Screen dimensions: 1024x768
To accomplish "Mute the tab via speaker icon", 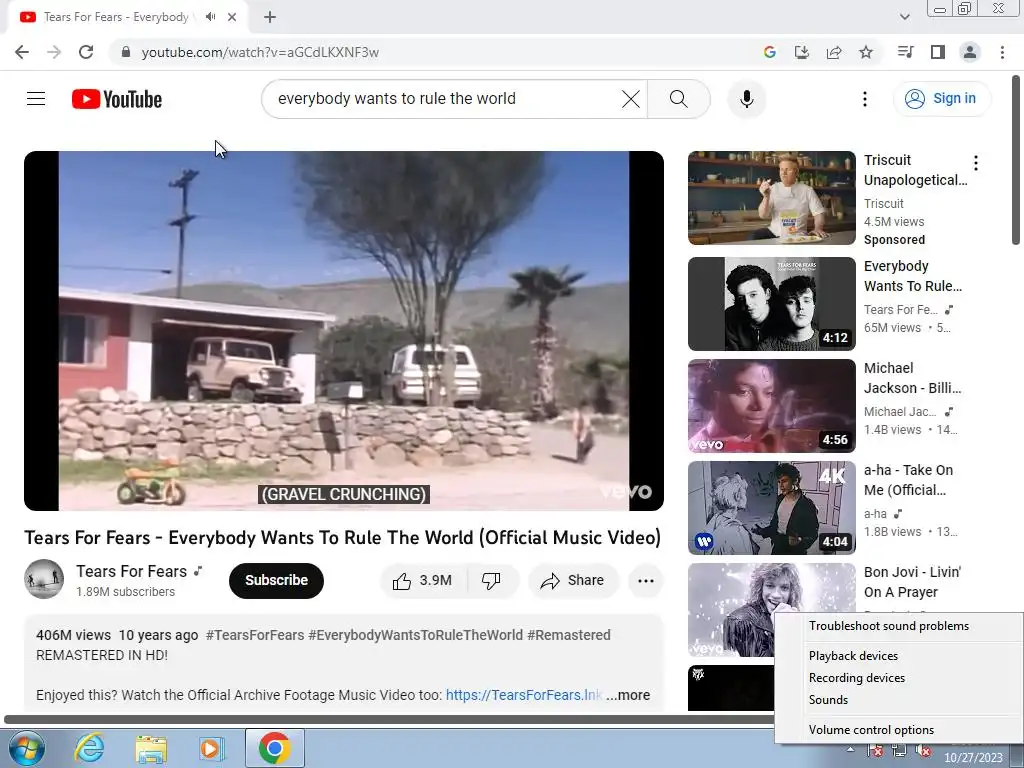I will coord(210,17).
